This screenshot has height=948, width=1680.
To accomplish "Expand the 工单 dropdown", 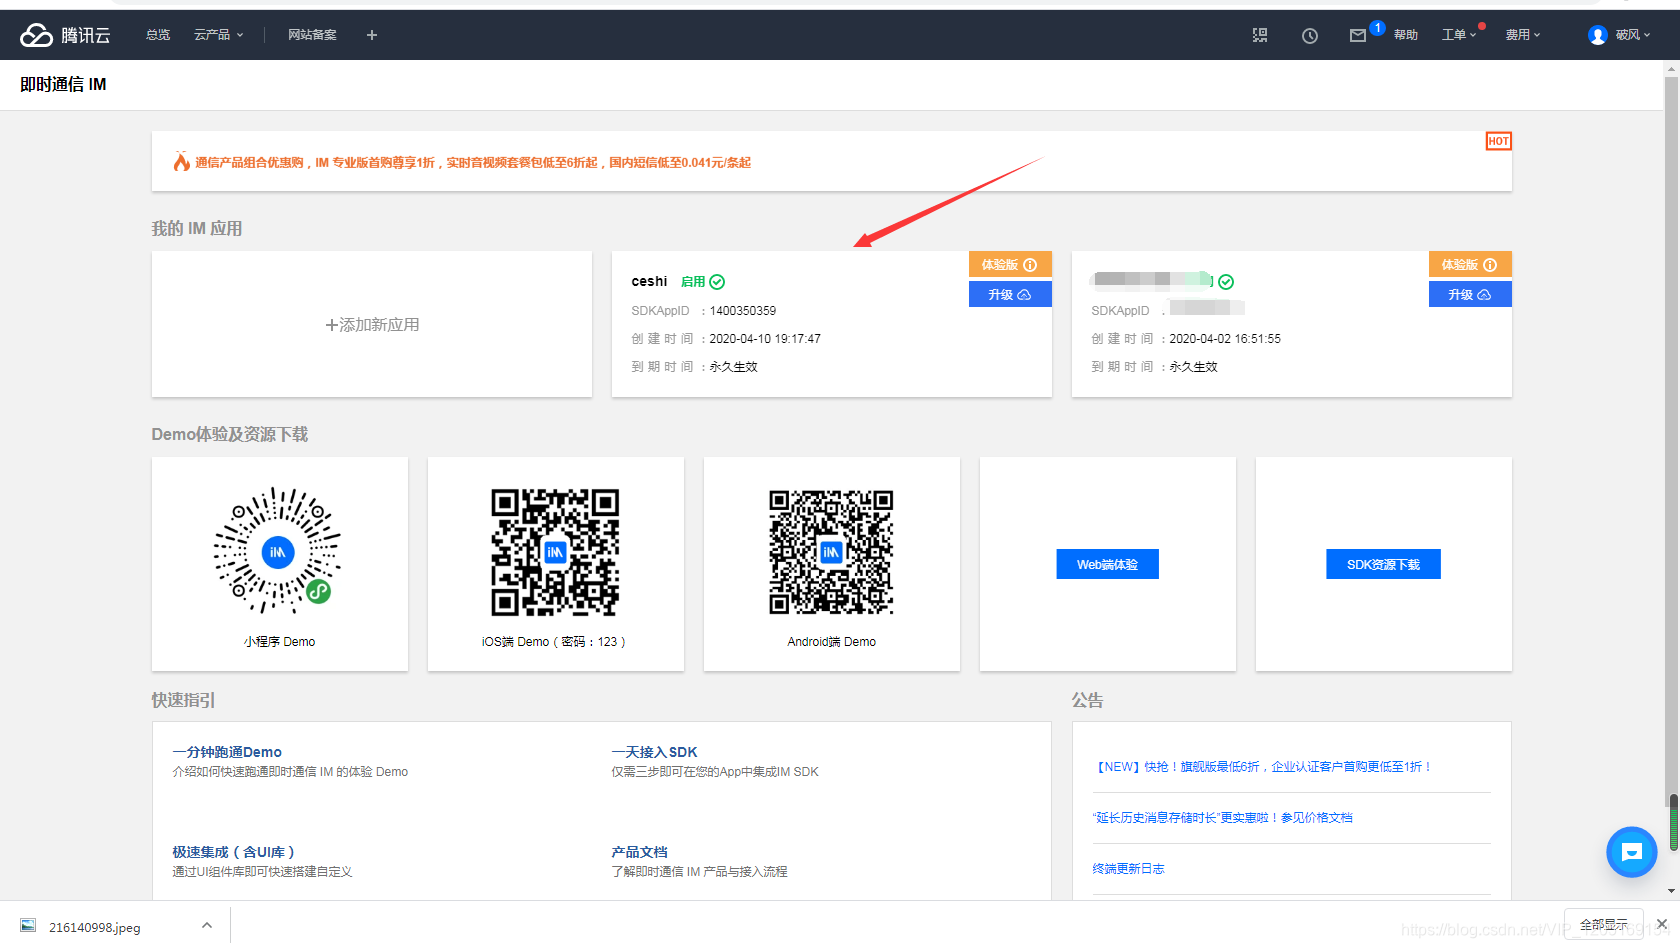I will pyautogui.click(x=1459, y=35).
